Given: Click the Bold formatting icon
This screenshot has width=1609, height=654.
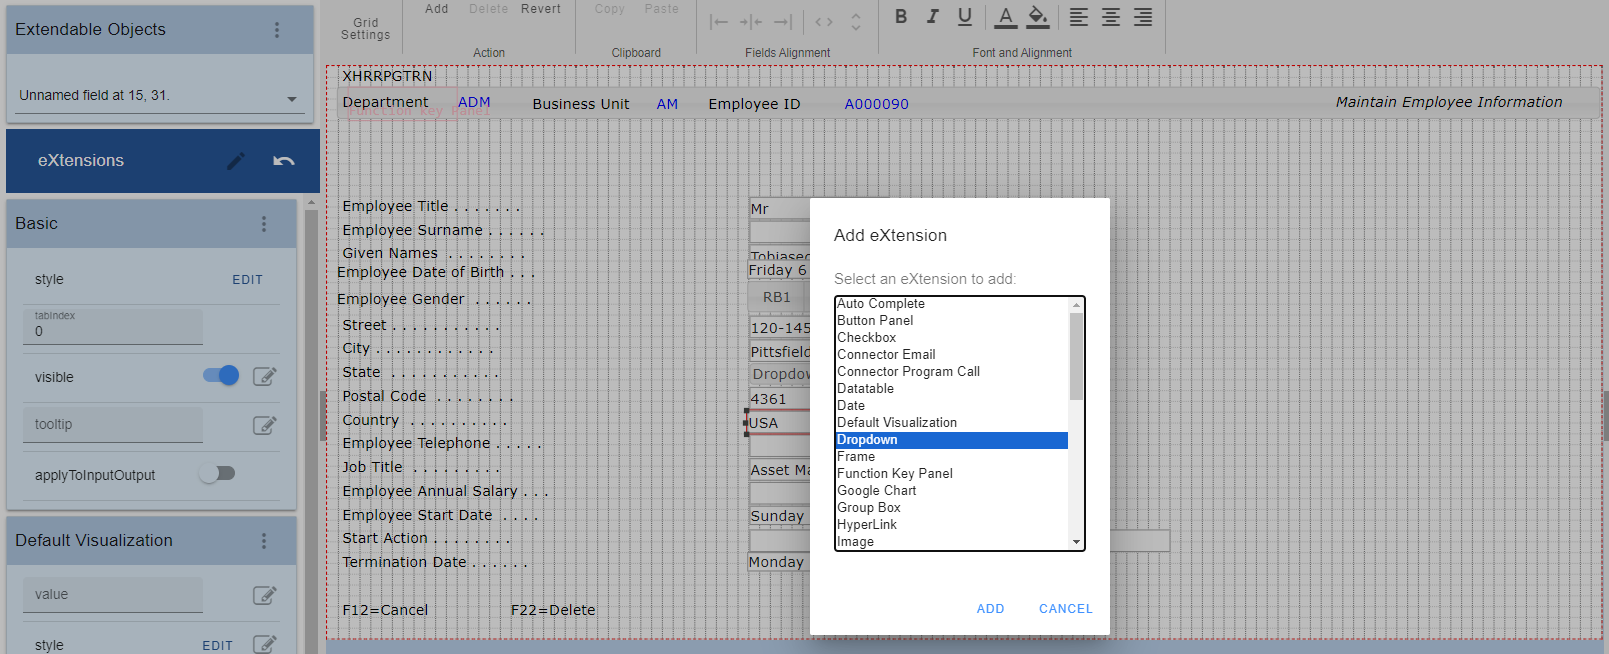Looking at the screenshot, I should [901, 16].
